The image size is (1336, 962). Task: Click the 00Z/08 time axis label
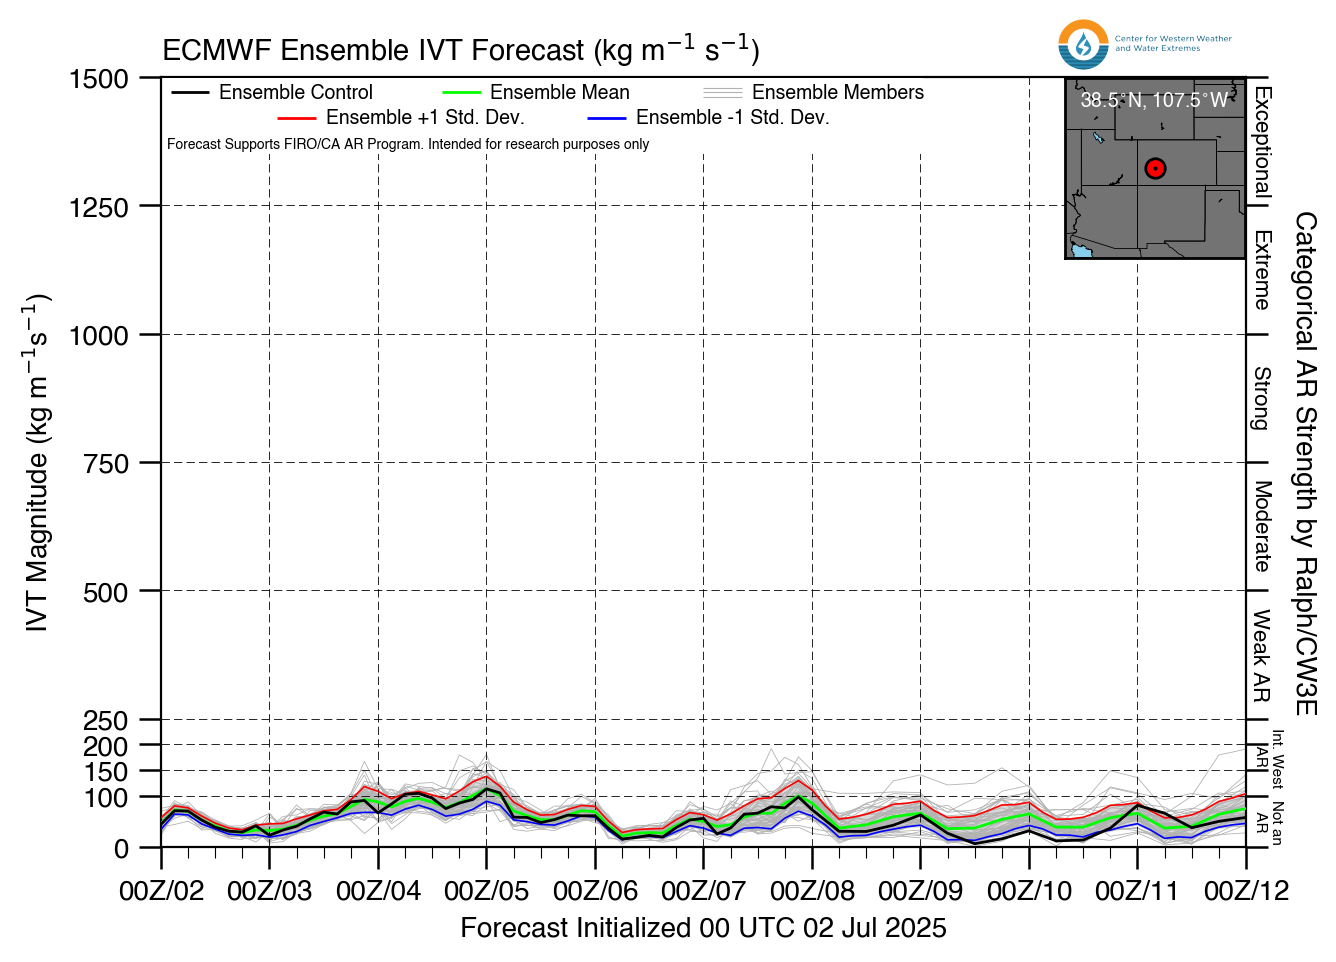(x=812, y=890)
